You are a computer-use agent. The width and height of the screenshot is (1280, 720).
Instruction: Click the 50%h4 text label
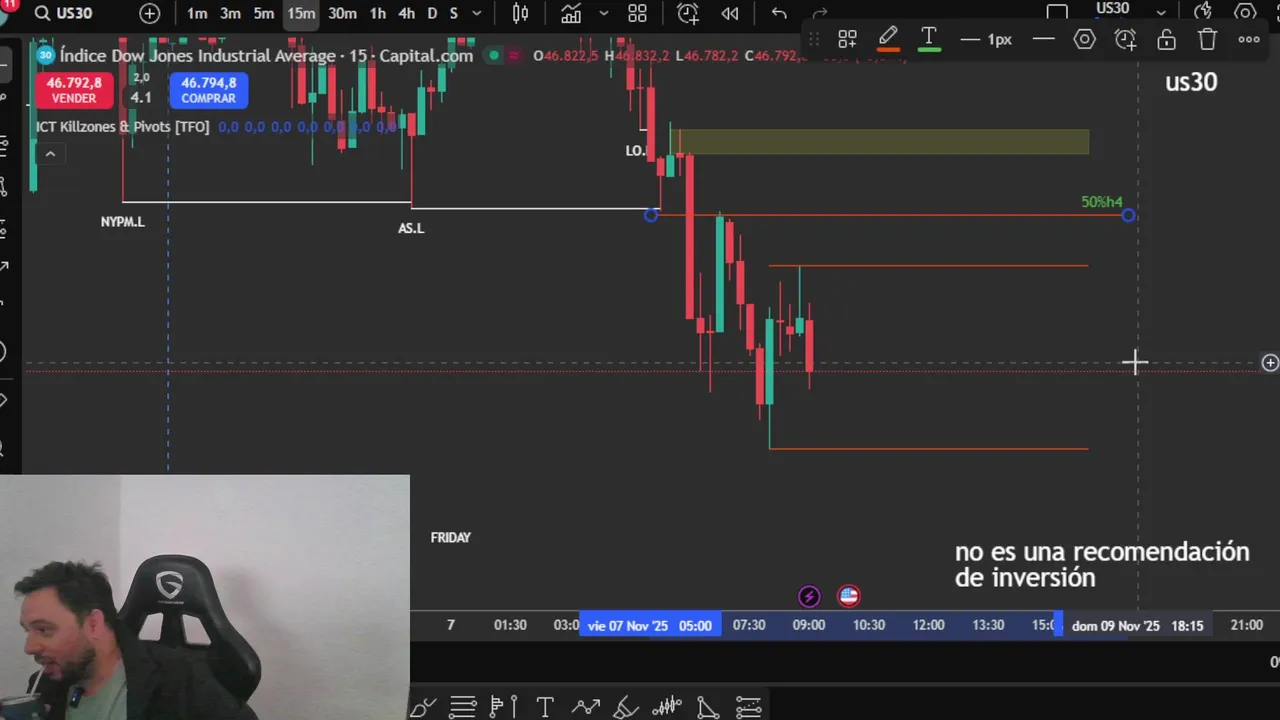(1101, 202)
